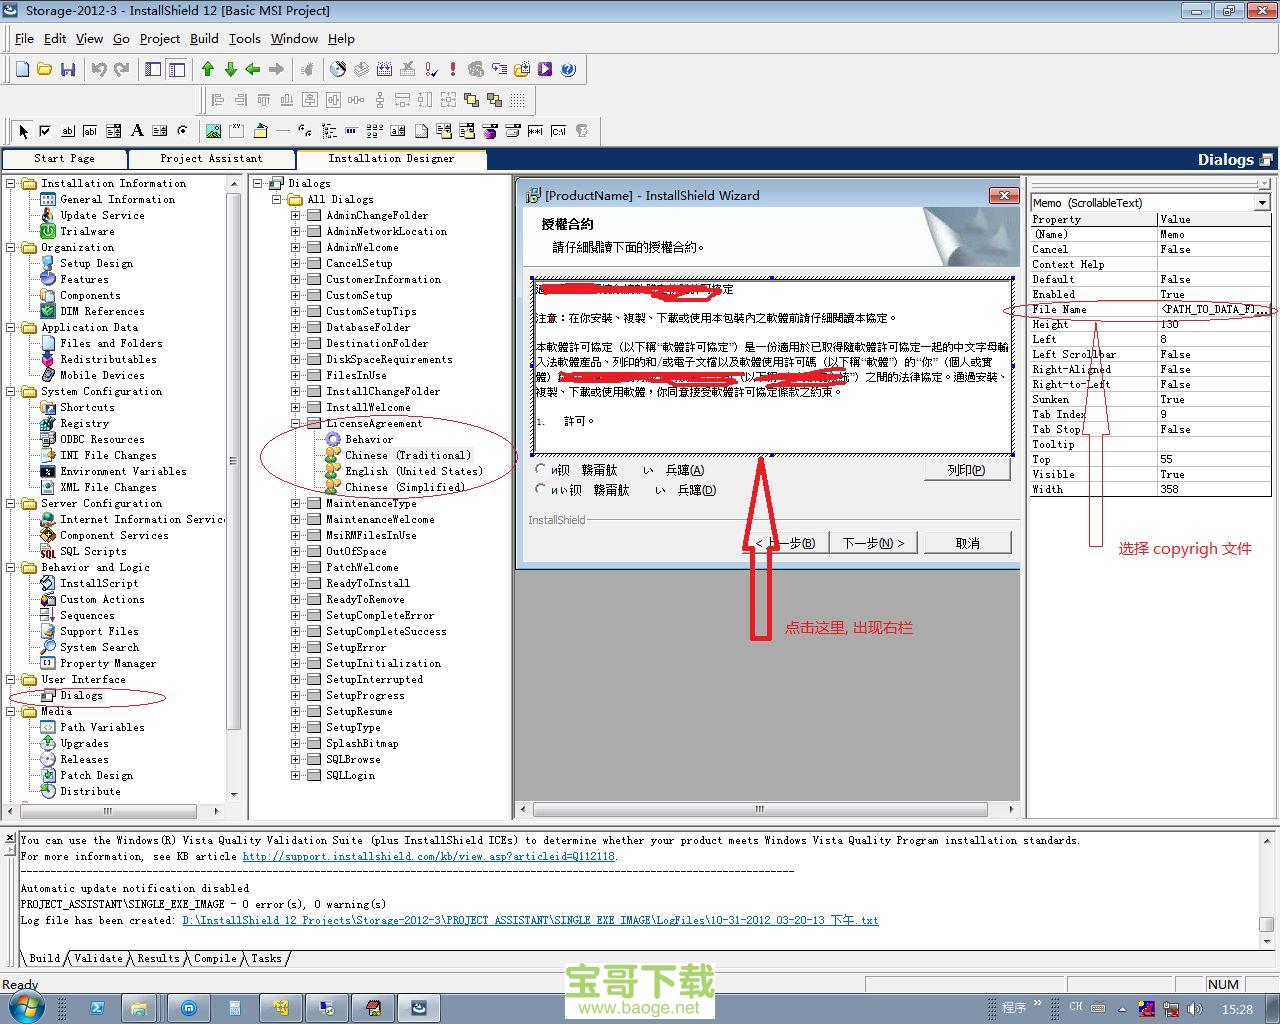Click the green up arrow icon

point(208,69)
